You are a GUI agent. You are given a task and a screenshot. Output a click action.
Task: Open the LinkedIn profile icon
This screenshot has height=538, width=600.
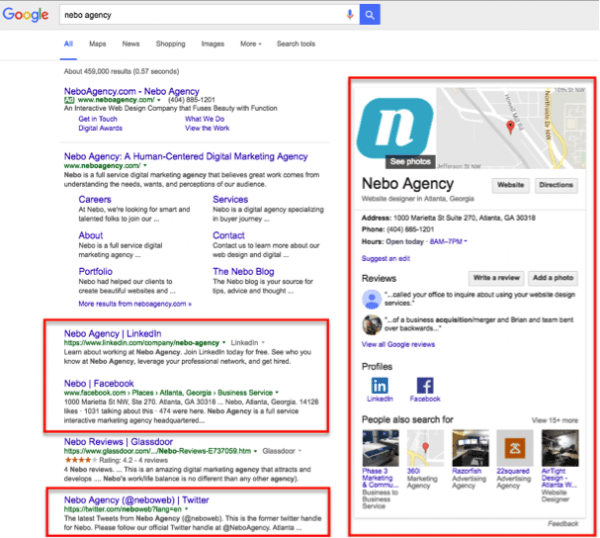point(381,386)
